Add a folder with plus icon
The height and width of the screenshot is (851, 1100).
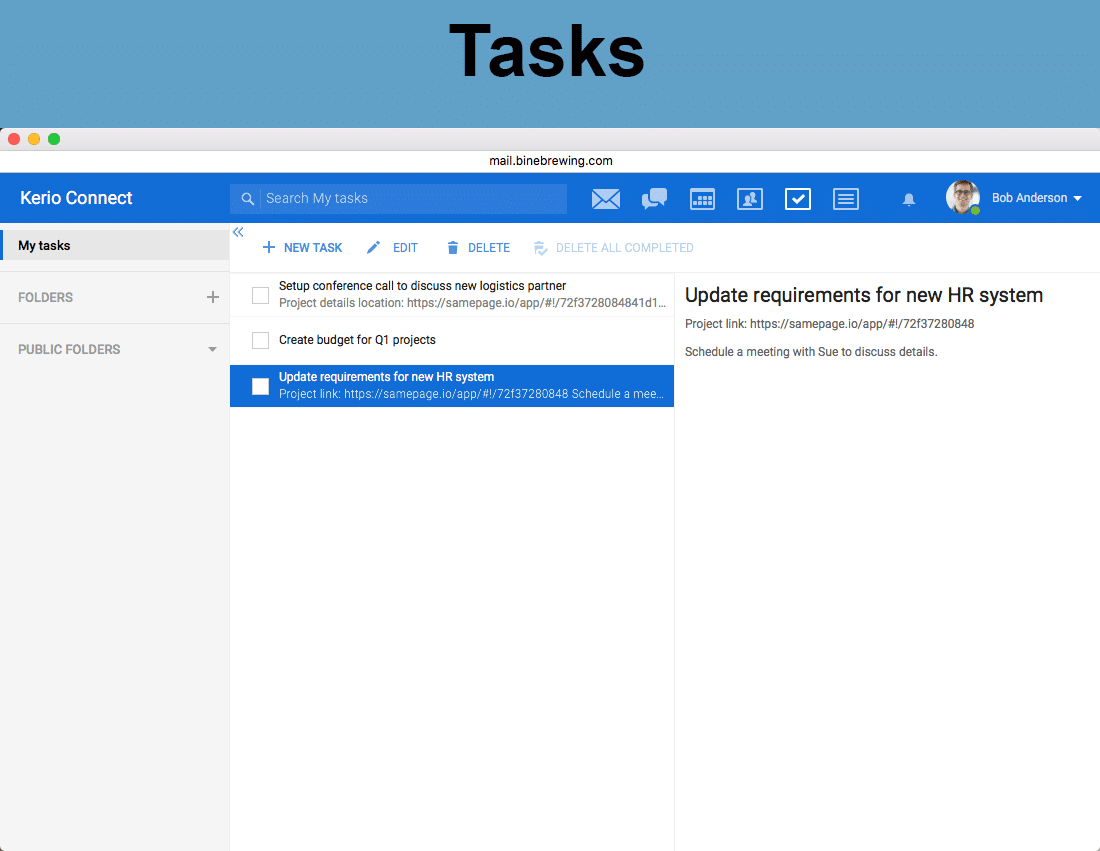pyautogui.click(x=213, y=297)
